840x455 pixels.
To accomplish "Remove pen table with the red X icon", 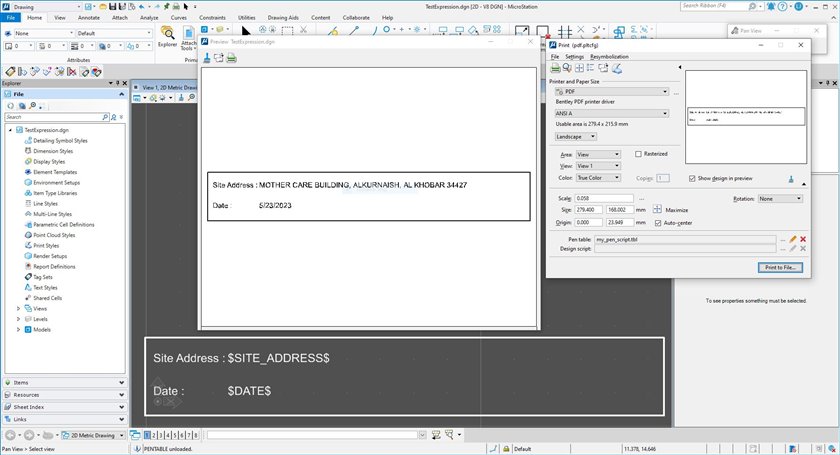I will 802,240.
